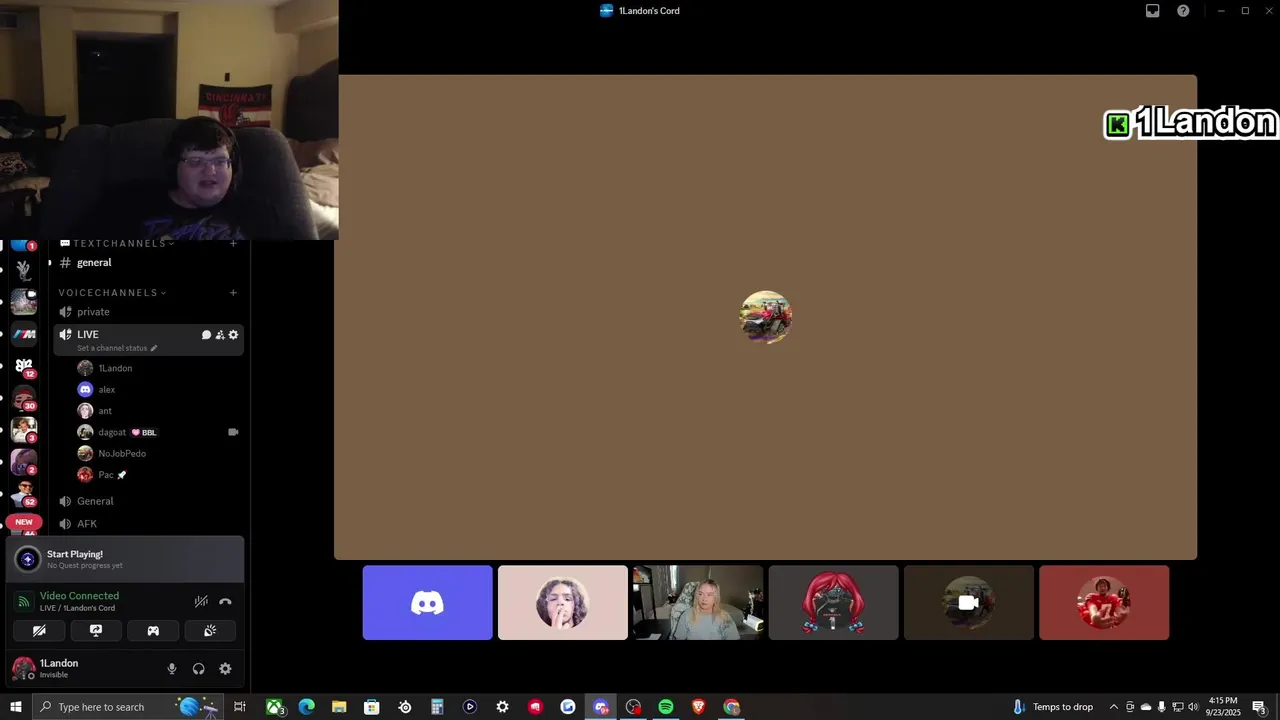Add a new voice channel
The image size is (1280, 720).
233,293
